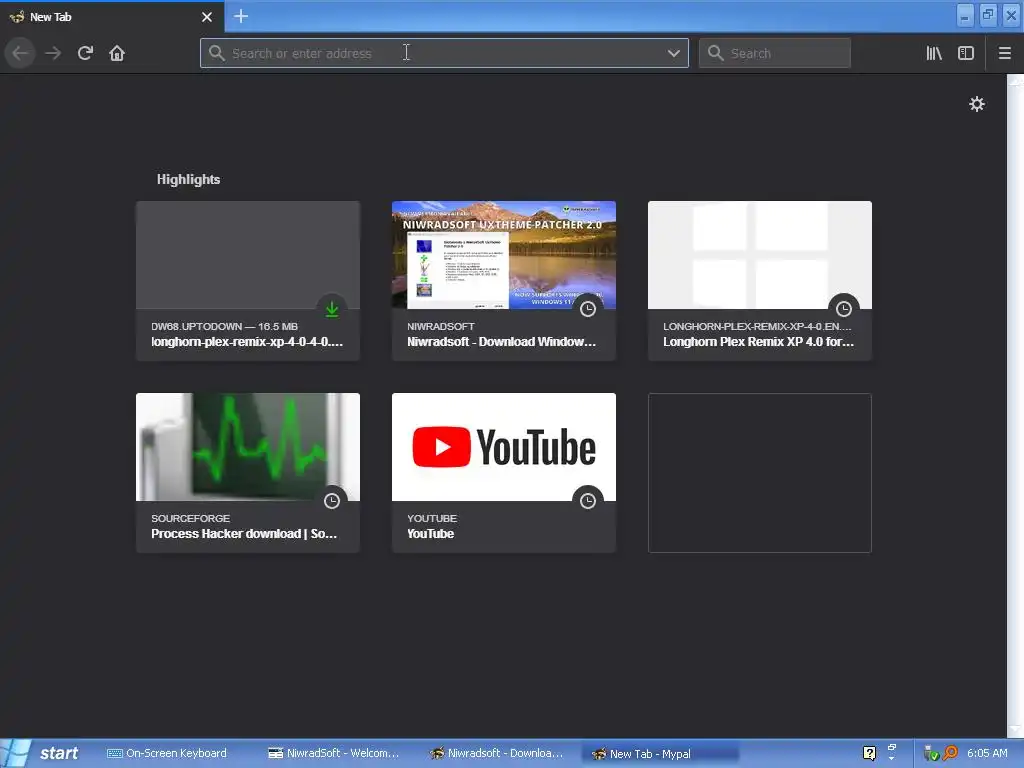Click the 'Niwradsoft - Download Window...' title
Viewport: 1024px width, 768px height.
(x=501, y=342)
